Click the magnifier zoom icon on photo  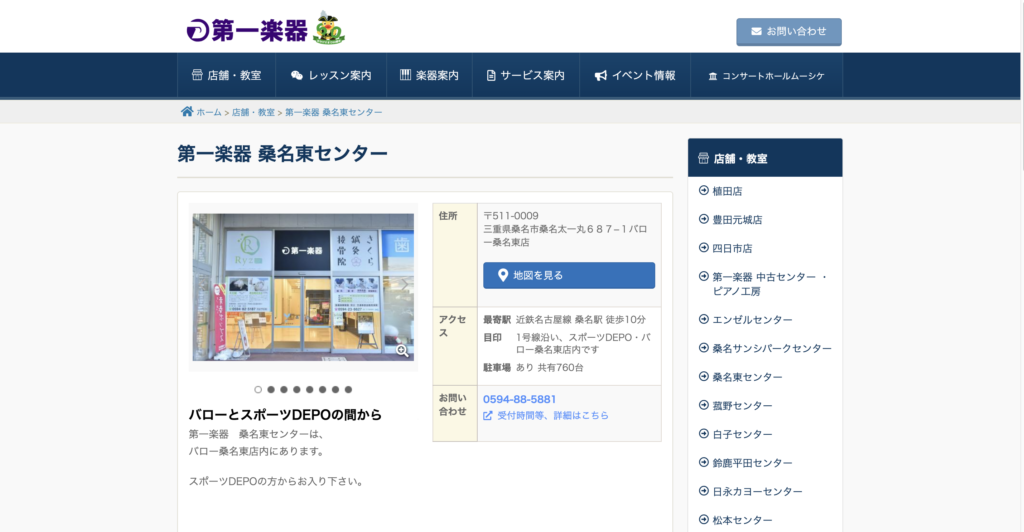[x=402, y=351]
